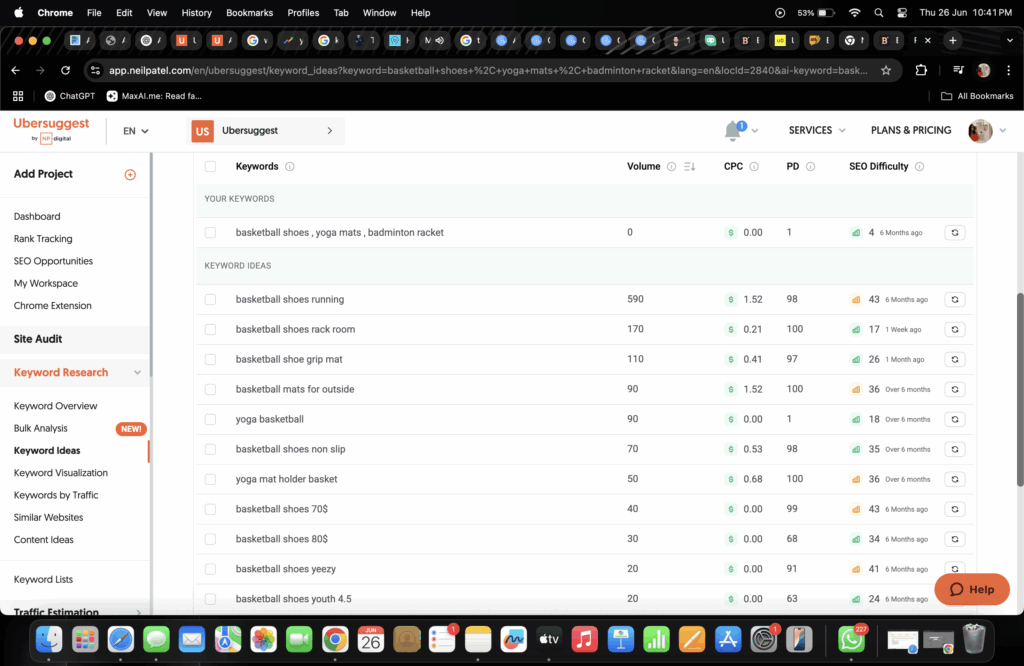Collapse the Keyword Research sidebar section
This screenshot has height=666, width=1024.
[x=137, y=373]
